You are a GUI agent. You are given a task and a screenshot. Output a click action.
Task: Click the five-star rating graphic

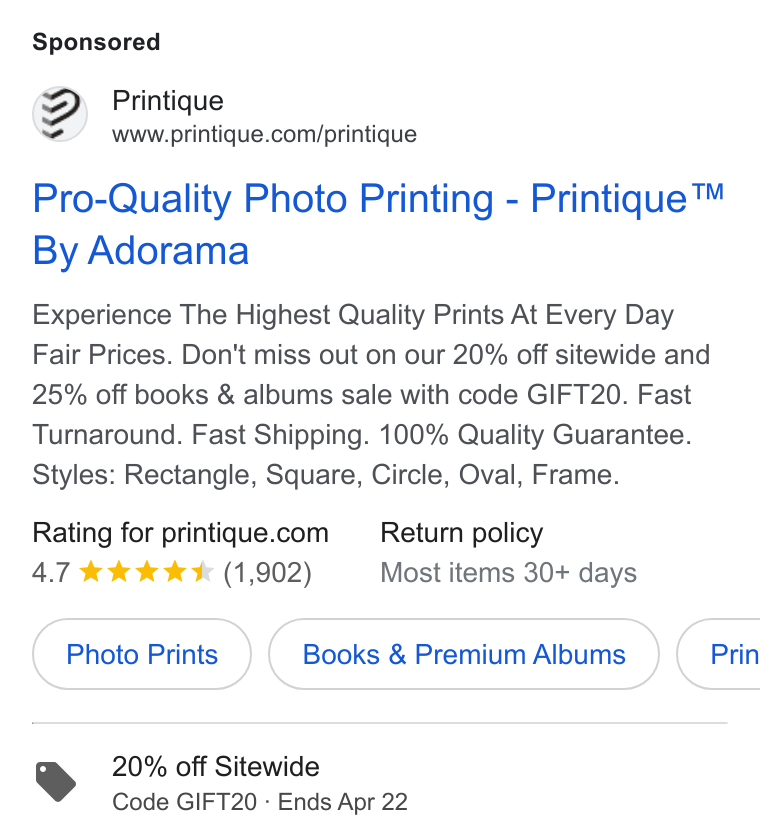coord(147,572)
